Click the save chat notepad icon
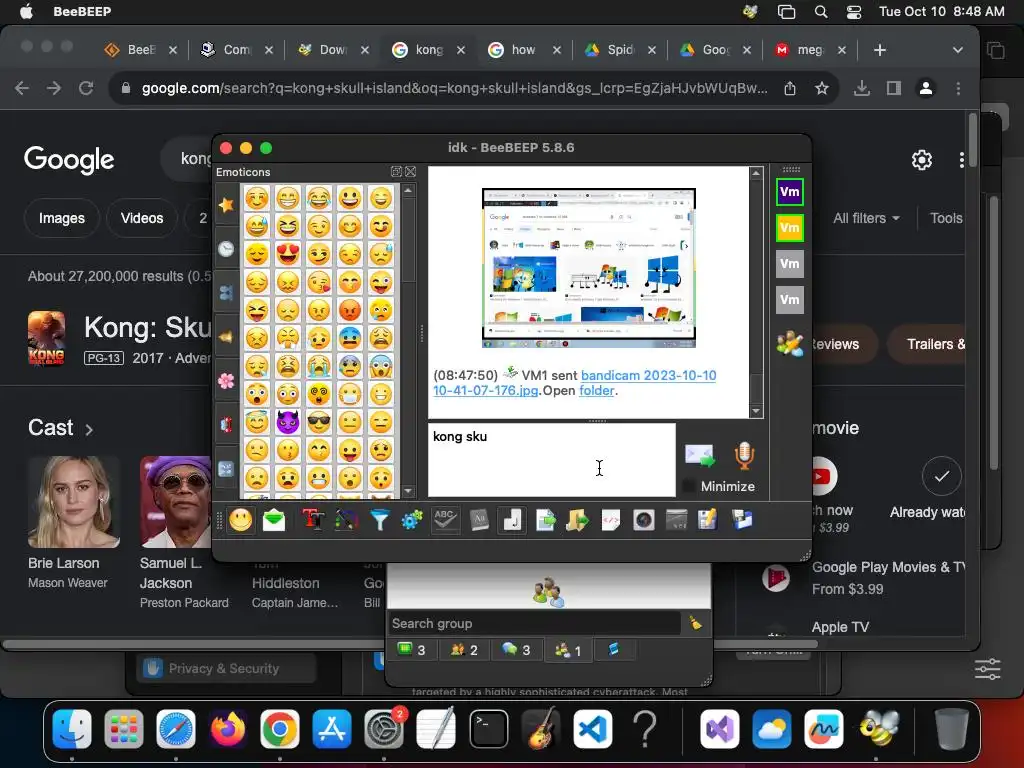This screenshot has height=768, width=1024. [x=707, y=520]
